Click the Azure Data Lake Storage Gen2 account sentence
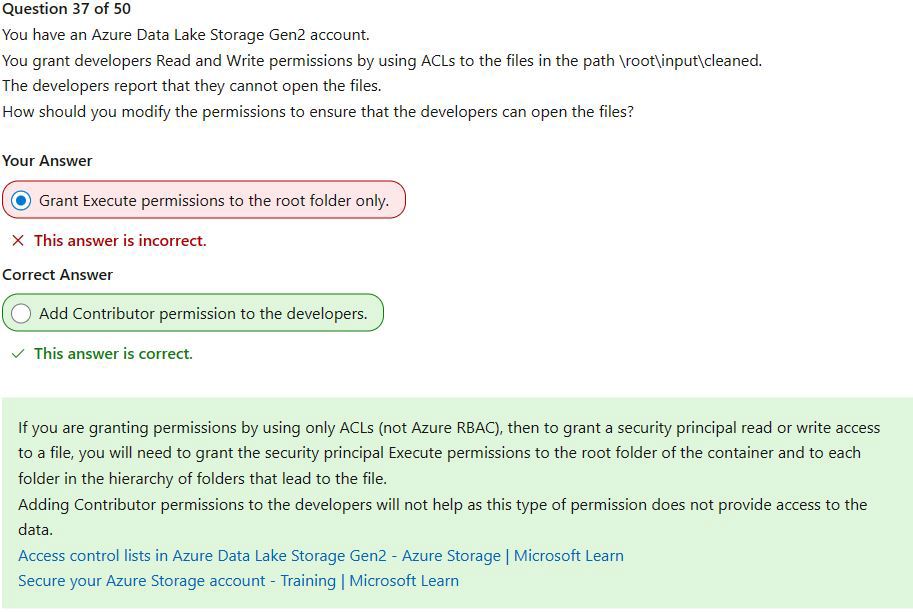 pos(186,35)
